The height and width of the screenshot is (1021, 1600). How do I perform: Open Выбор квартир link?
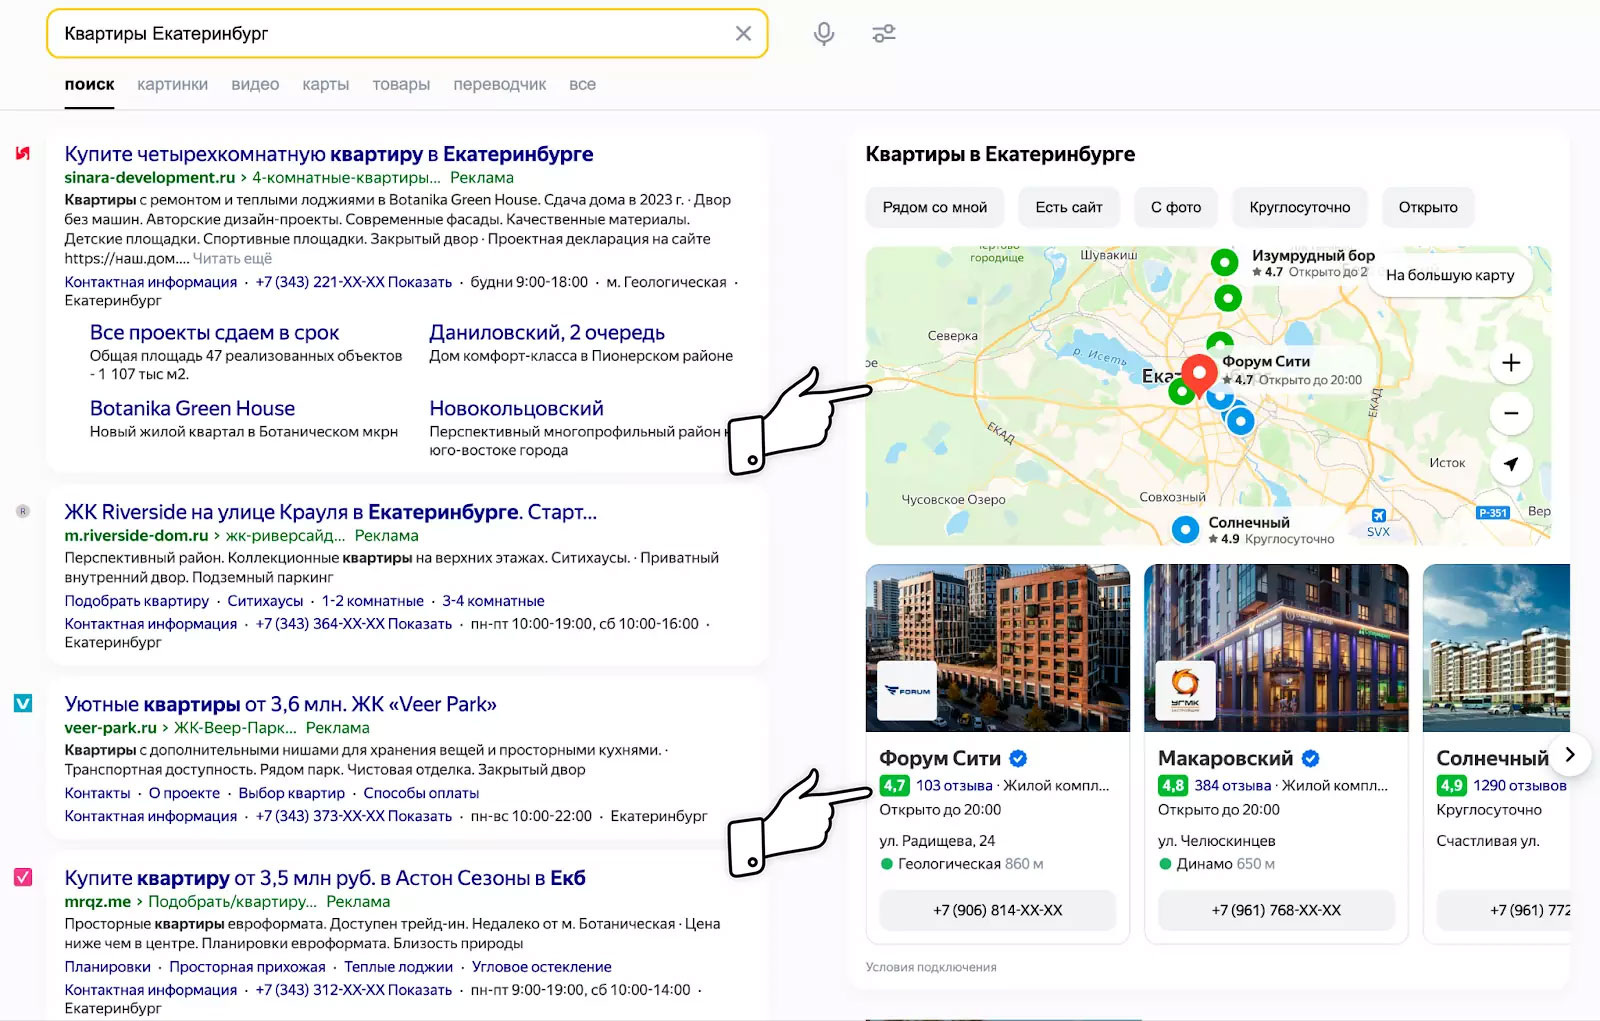pyautogui.click(x=291, y=793)
